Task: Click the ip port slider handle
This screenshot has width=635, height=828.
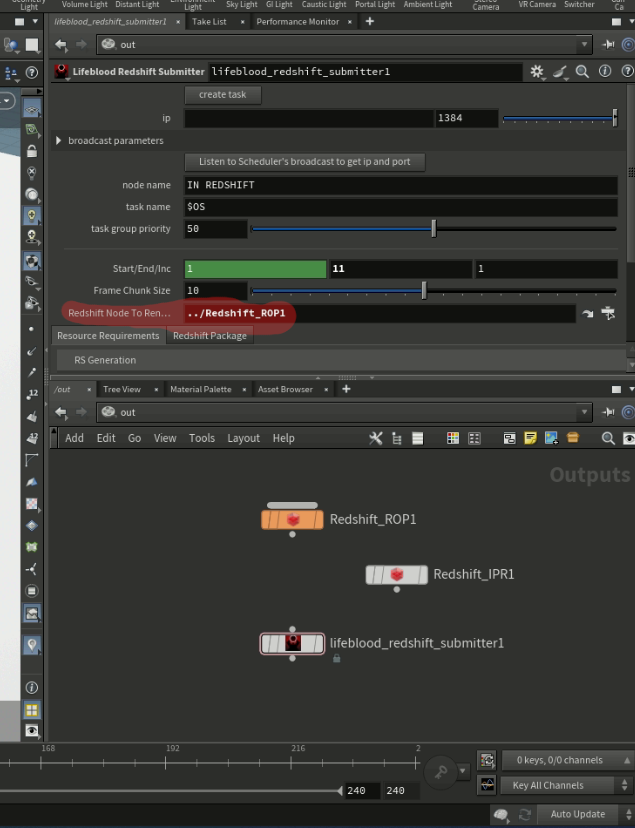Action: 615,118
